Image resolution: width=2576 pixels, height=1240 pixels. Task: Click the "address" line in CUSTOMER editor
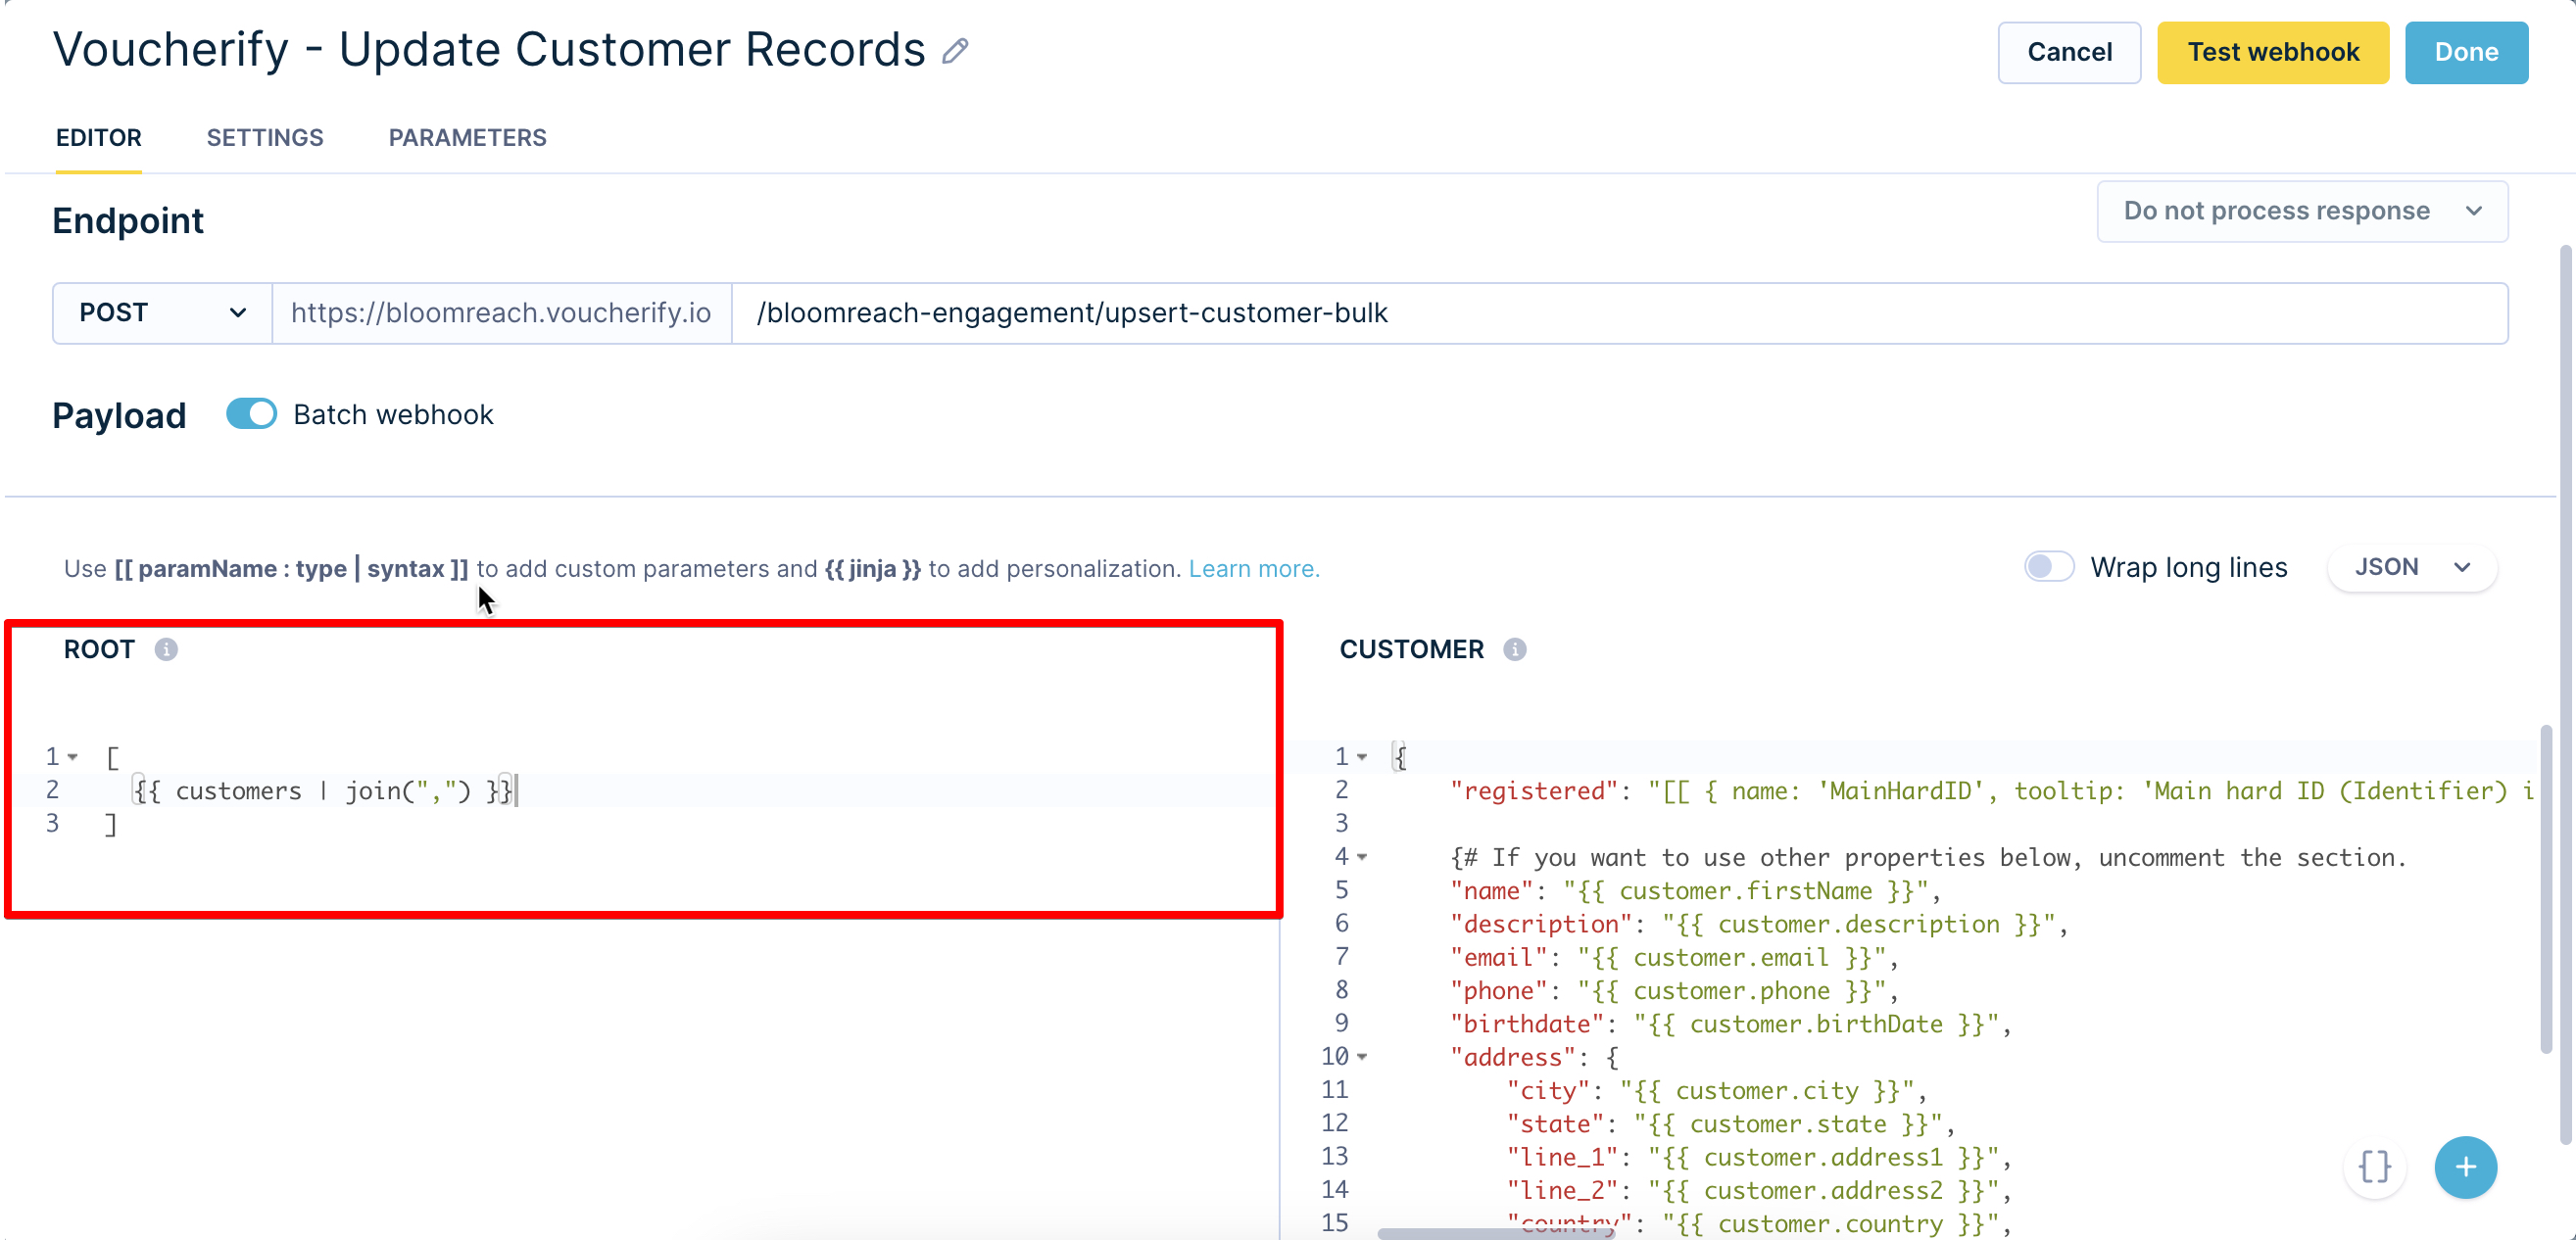1534,1057
